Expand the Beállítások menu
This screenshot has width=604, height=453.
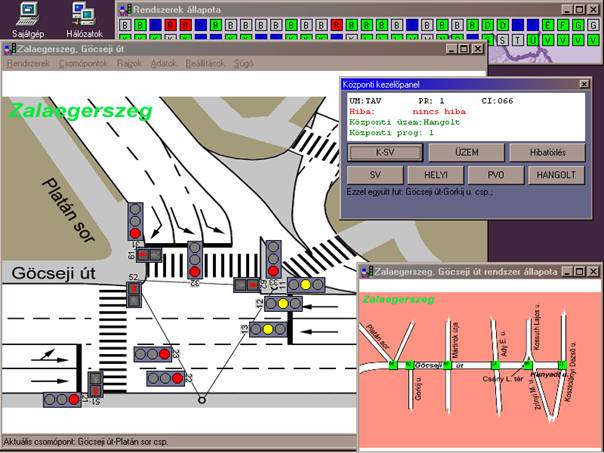coord(204,63)
